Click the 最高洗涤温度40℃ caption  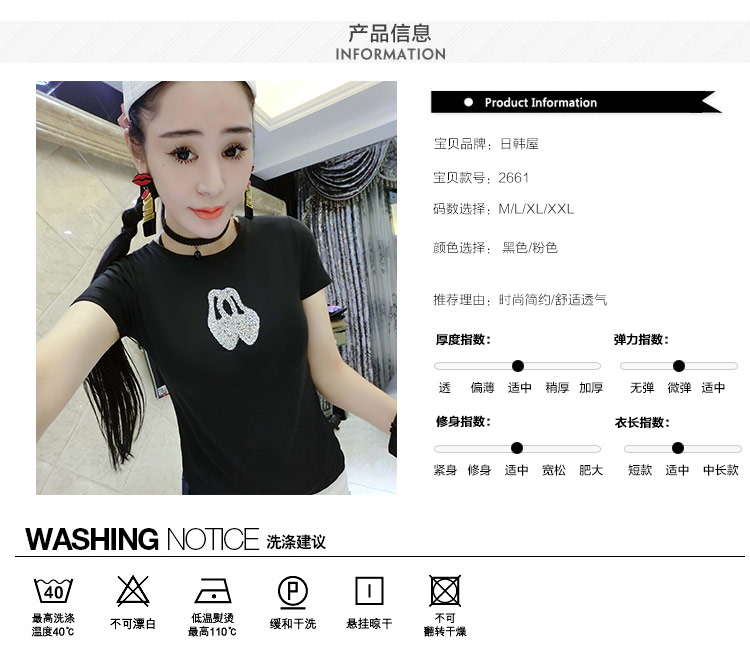53,625
